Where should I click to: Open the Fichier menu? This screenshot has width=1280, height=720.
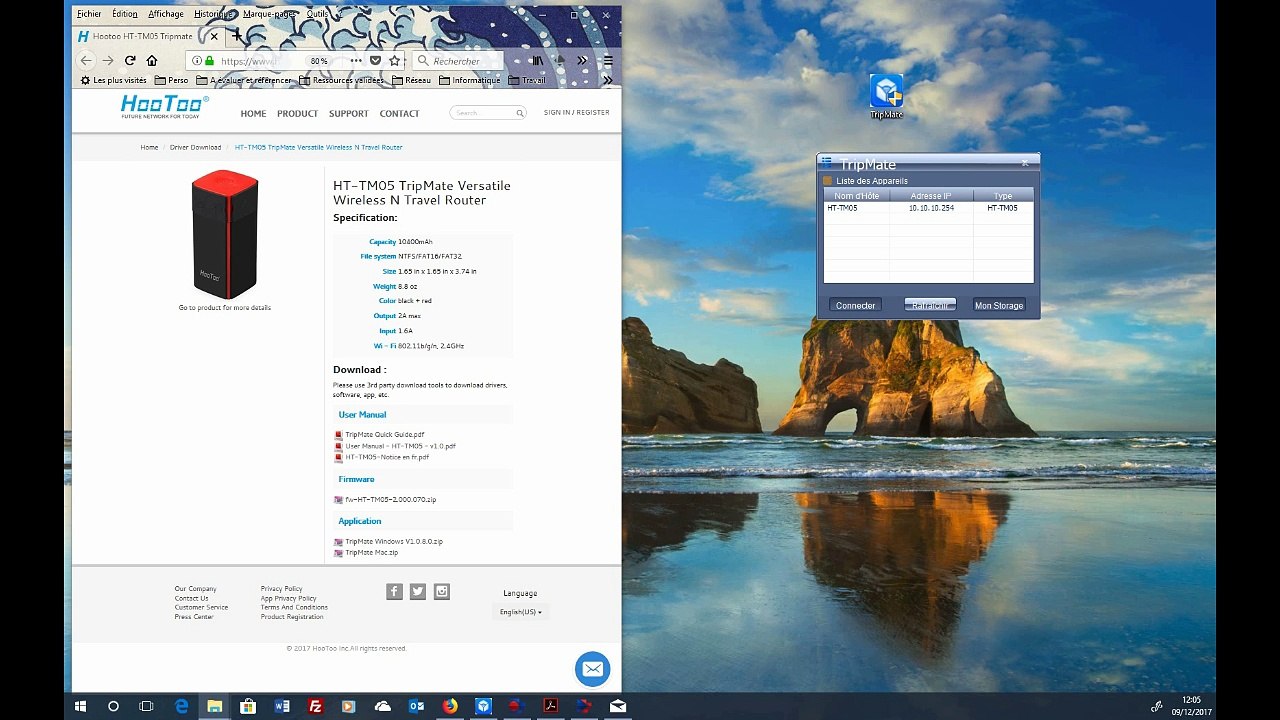(89, 14)
